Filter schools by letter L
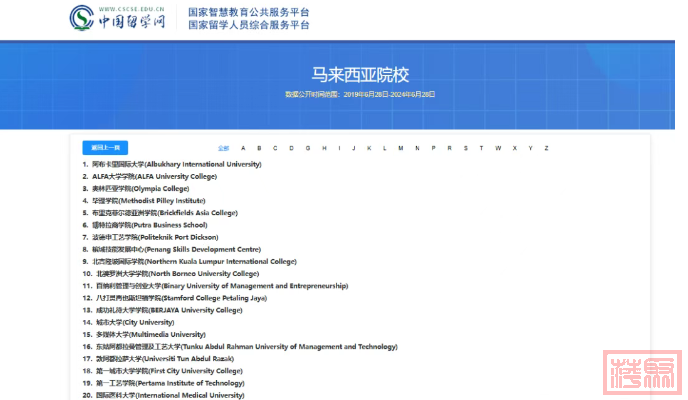 tap(384, 148)
